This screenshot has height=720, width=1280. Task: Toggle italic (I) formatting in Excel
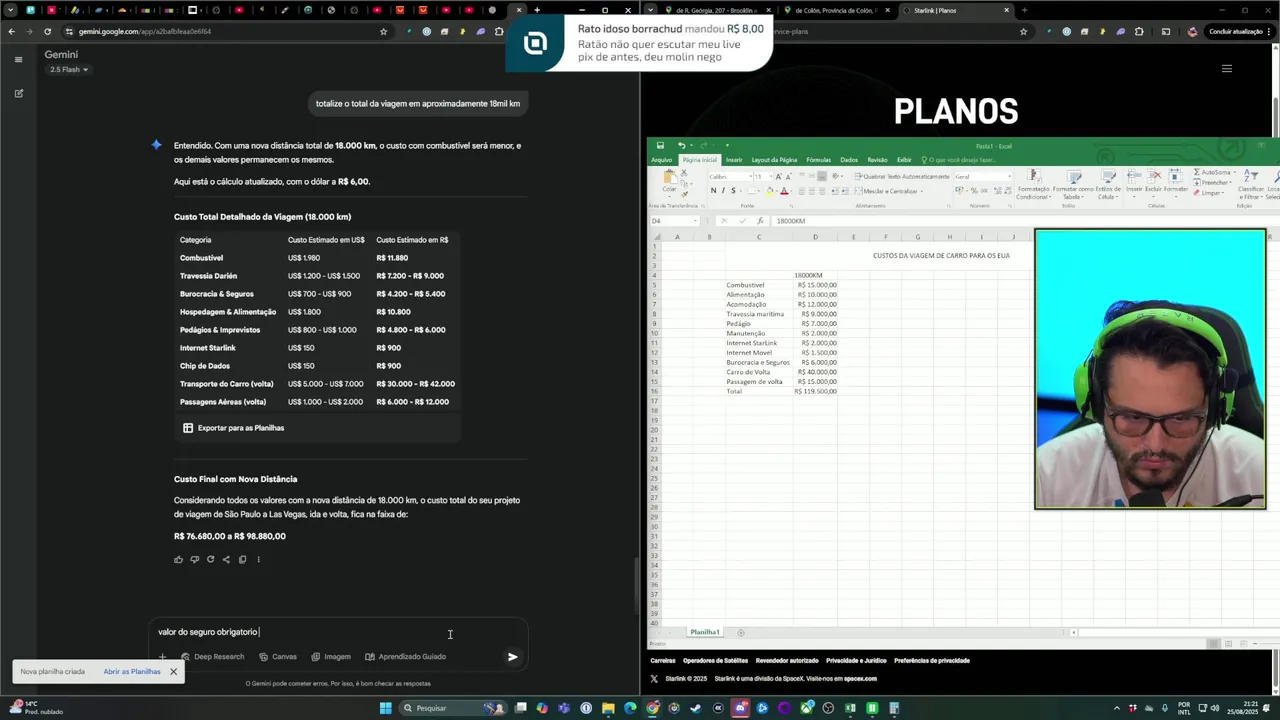coord(723,191)
